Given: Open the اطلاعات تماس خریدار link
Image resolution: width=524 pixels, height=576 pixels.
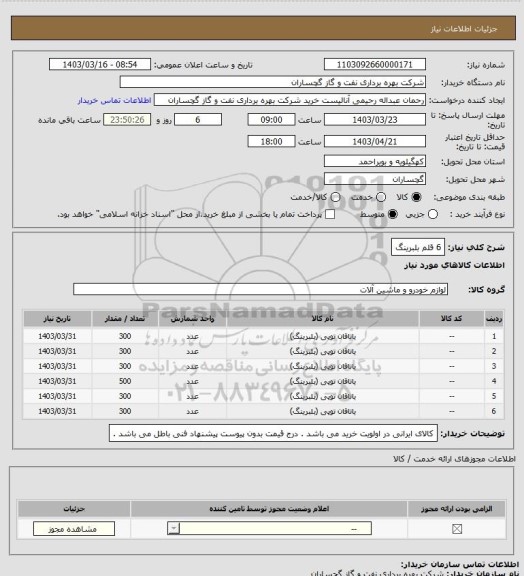Looking at the screenshot, I should point(114,100).
